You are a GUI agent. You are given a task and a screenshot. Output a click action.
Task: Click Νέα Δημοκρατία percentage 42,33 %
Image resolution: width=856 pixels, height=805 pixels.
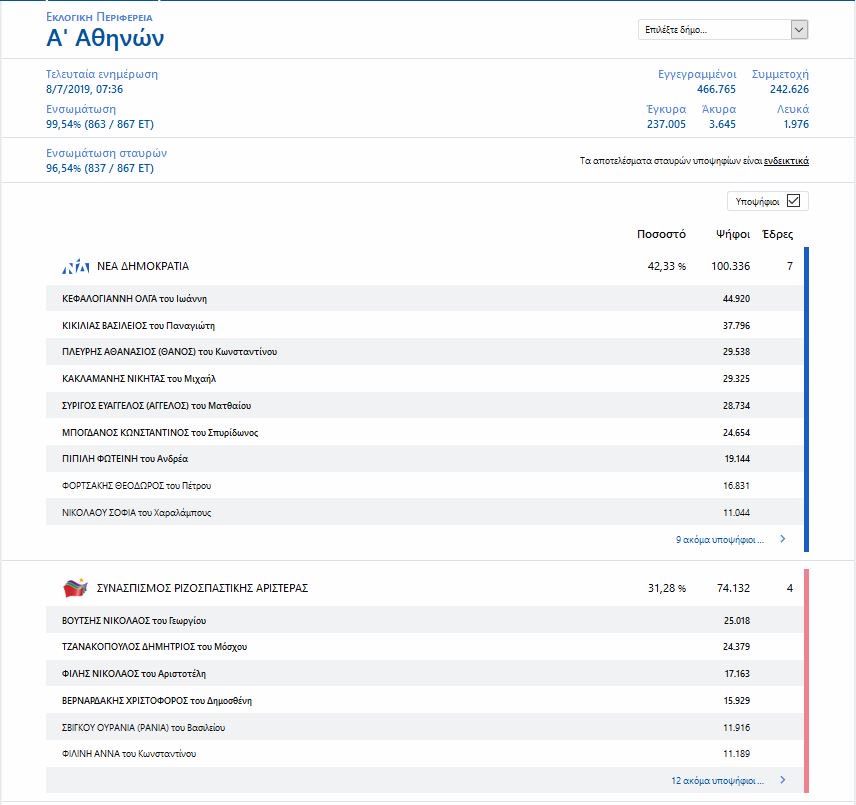click(x=667, y=266)
